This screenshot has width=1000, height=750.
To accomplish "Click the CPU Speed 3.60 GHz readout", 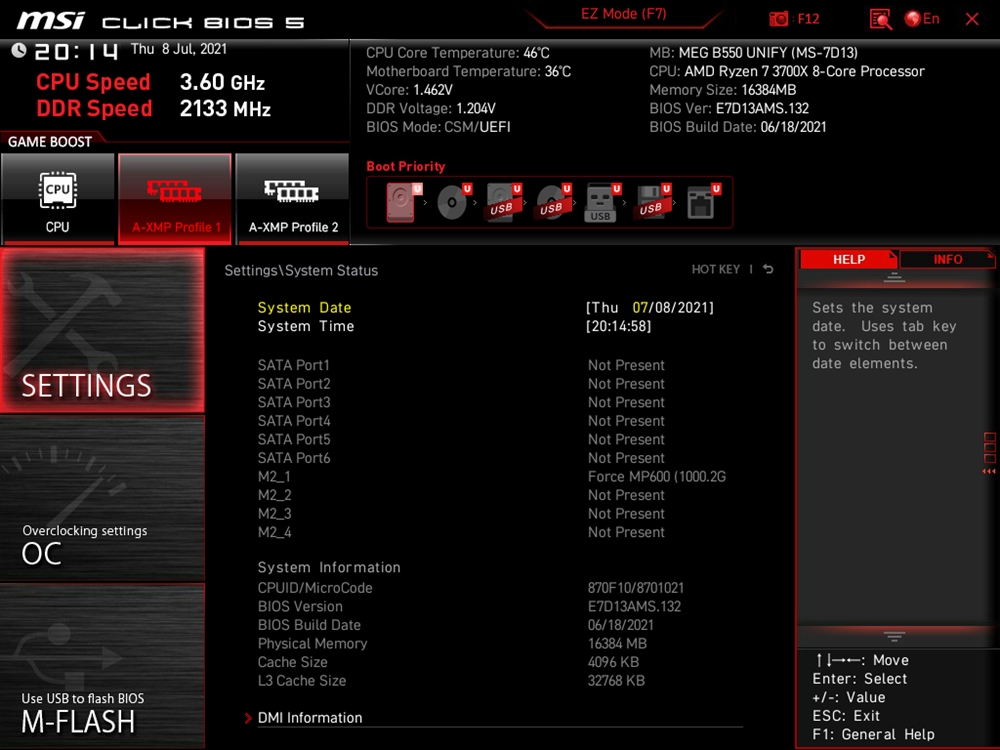I will point(151,82).
